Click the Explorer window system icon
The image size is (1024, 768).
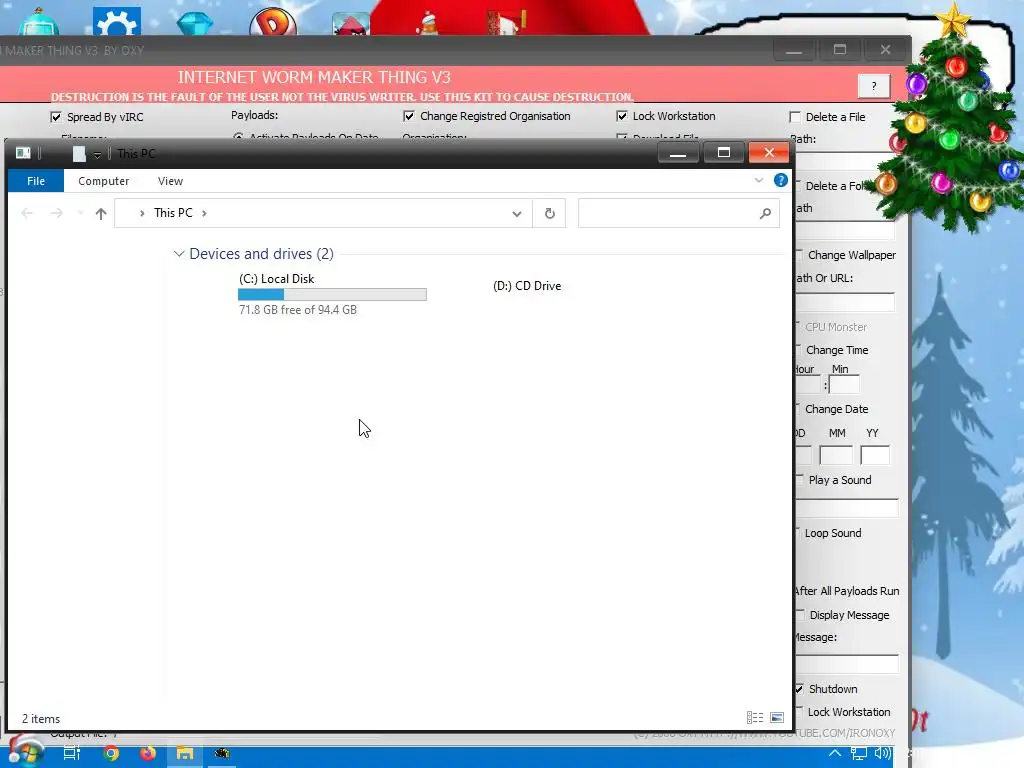point(23,153)
